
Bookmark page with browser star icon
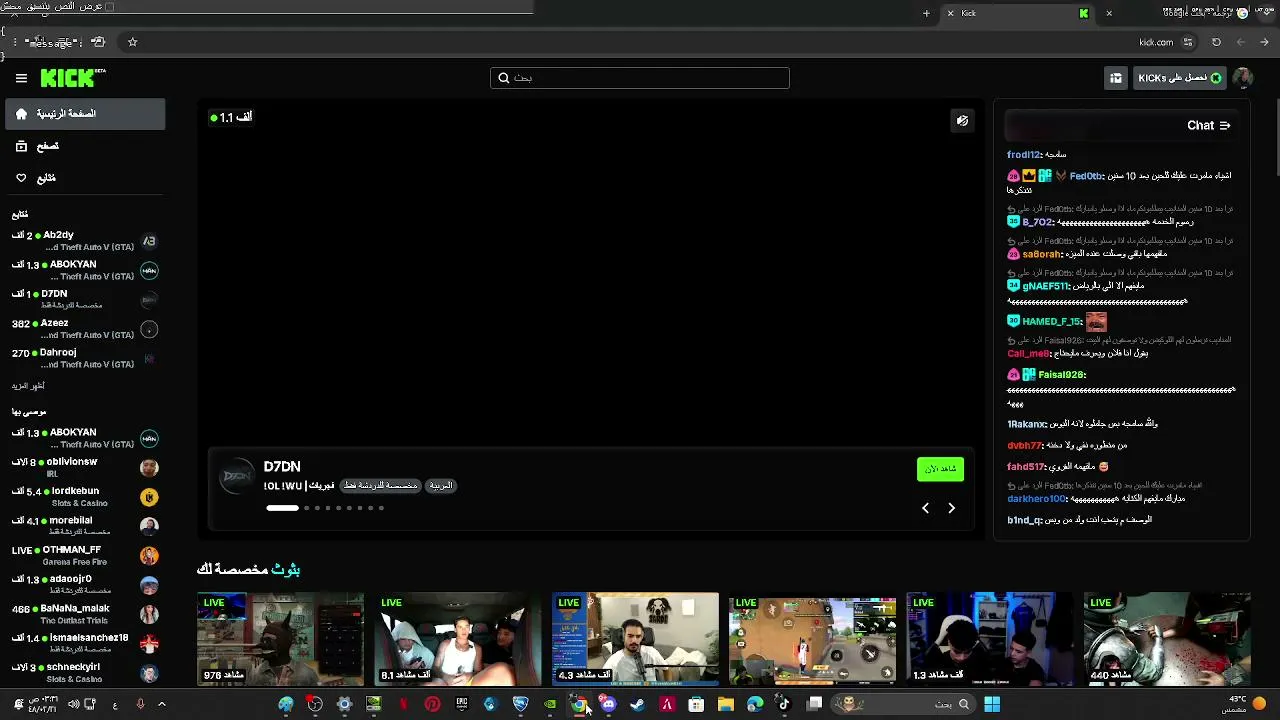(132, 42)
